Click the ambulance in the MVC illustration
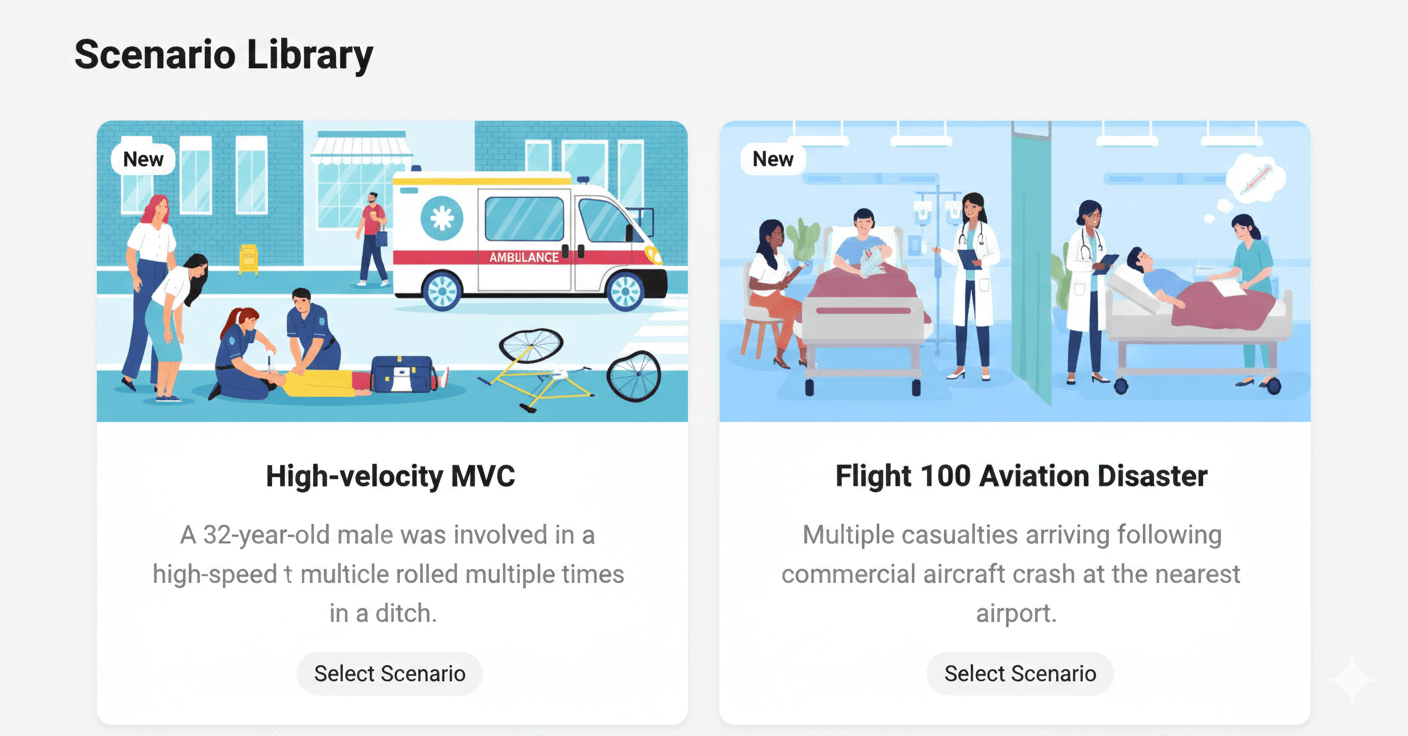The image size is (1408, 736). point(528,240)
